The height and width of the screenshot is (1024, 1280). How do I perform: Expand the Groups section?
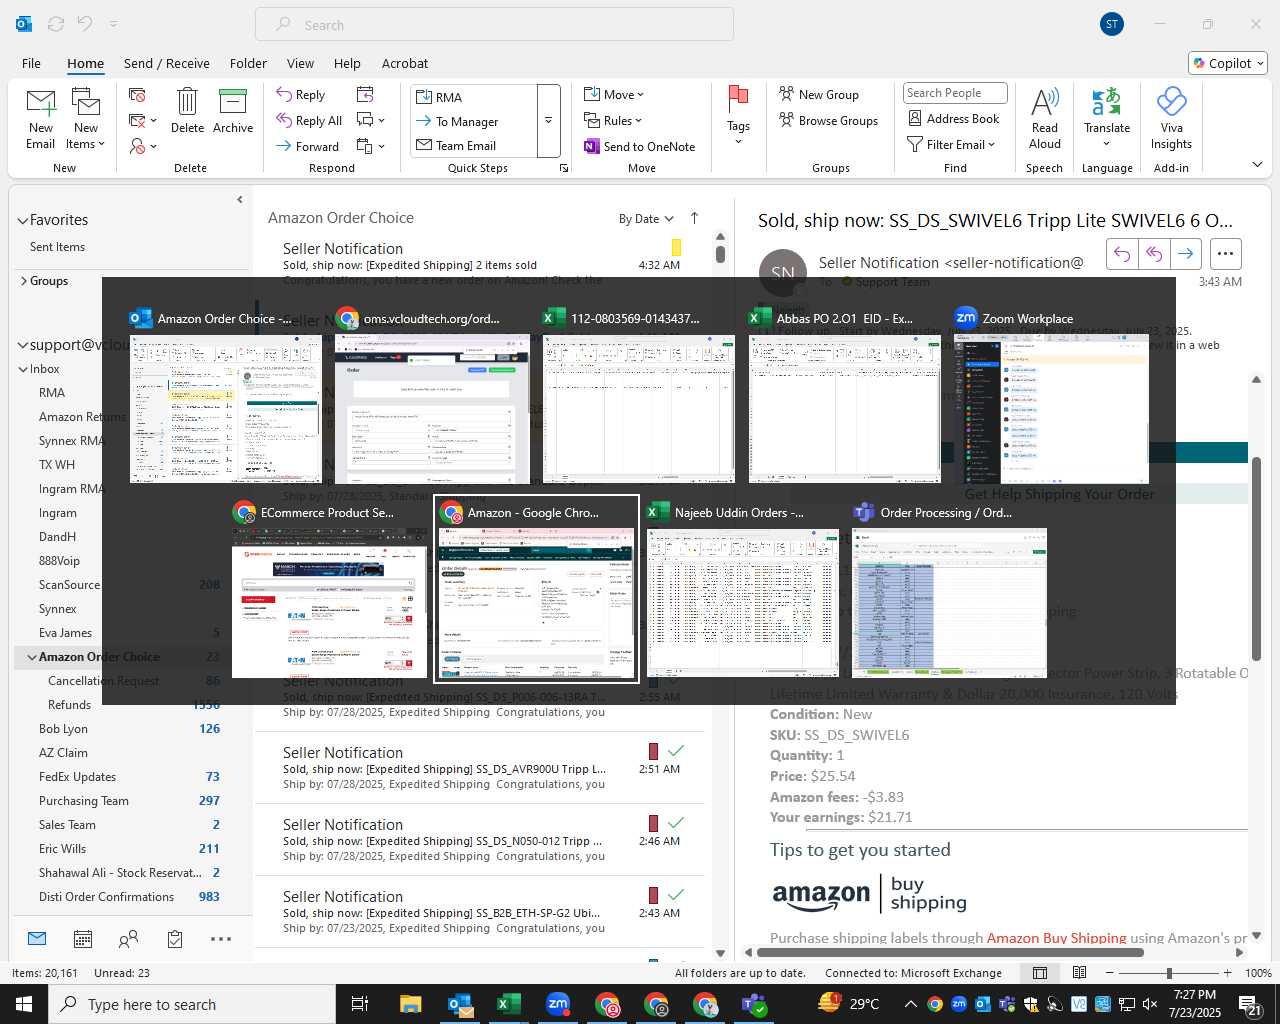coord(23,281)
